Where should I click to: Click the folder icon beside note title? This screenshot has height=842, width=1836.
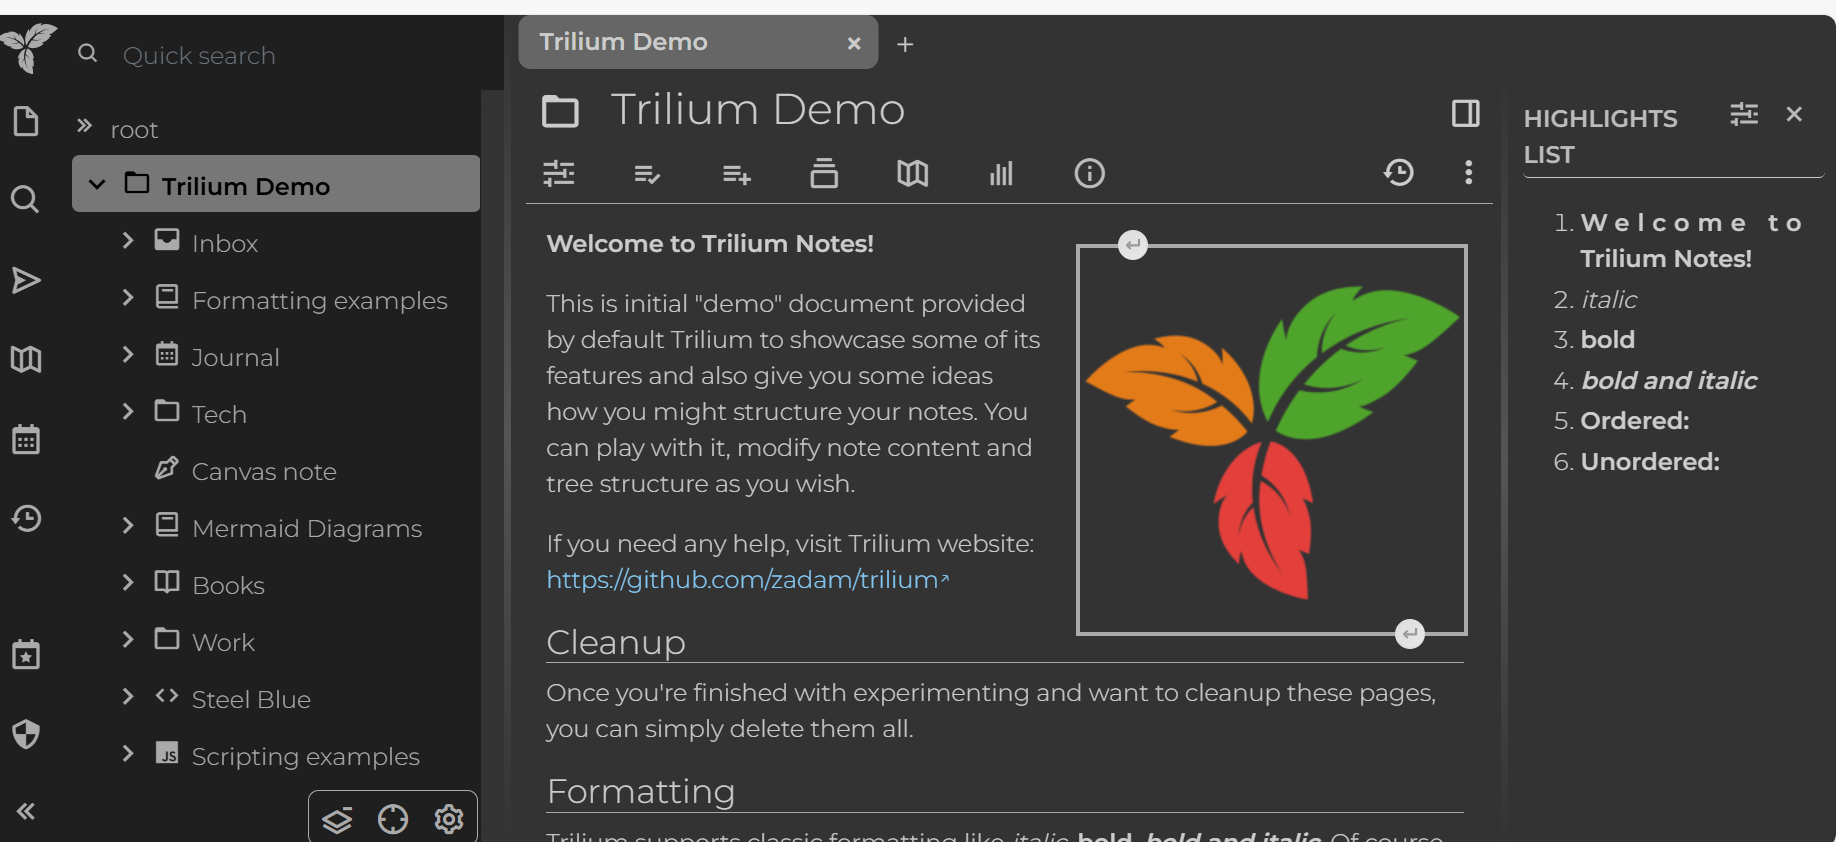[560, 111]
